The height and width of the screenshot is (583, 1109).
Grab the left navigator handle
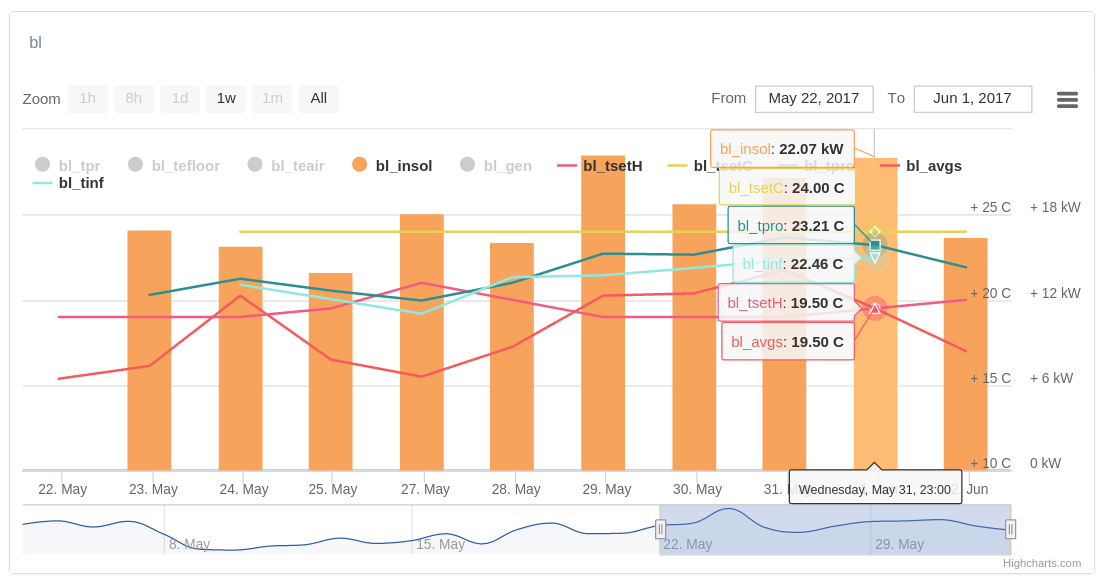660,529
